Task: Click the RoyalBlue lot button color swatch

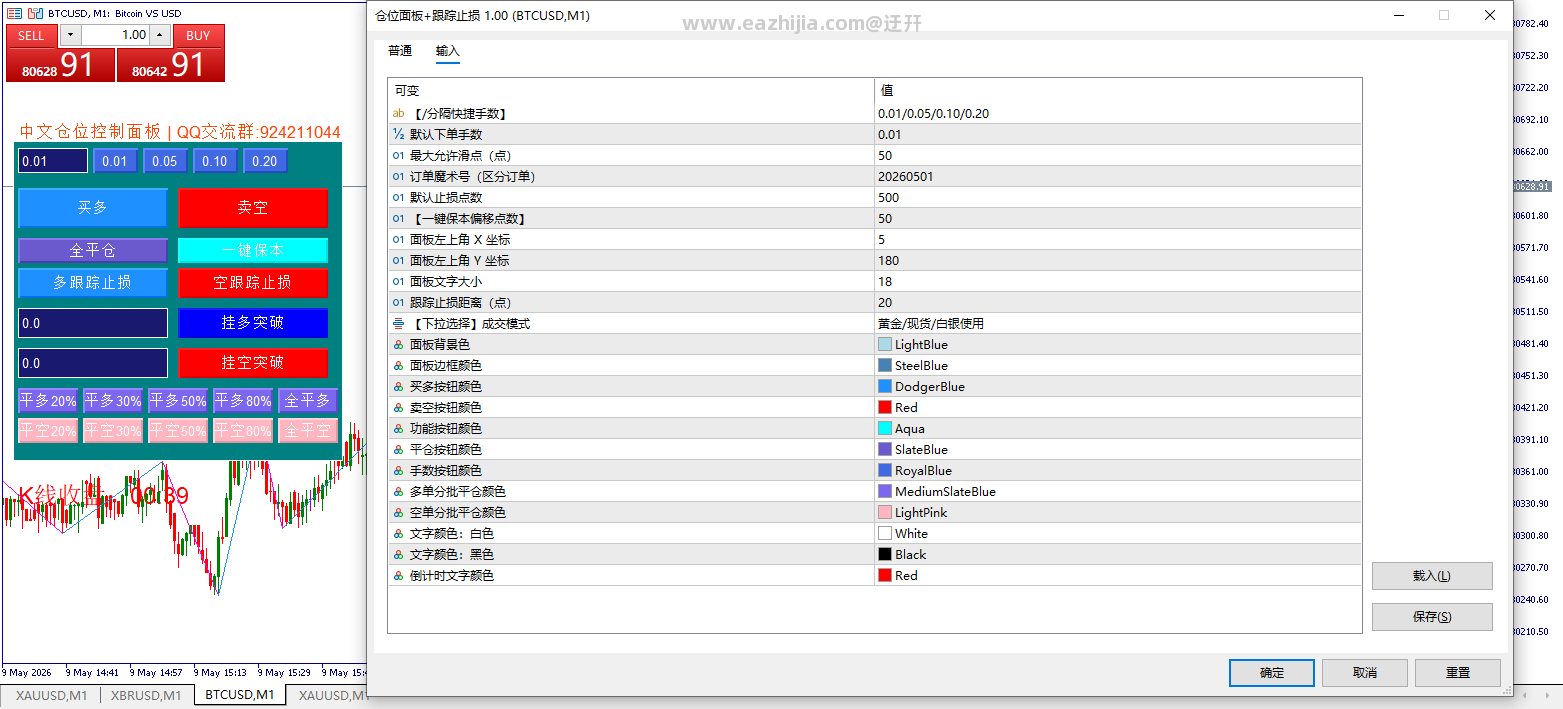Action: tap(885, 471)
